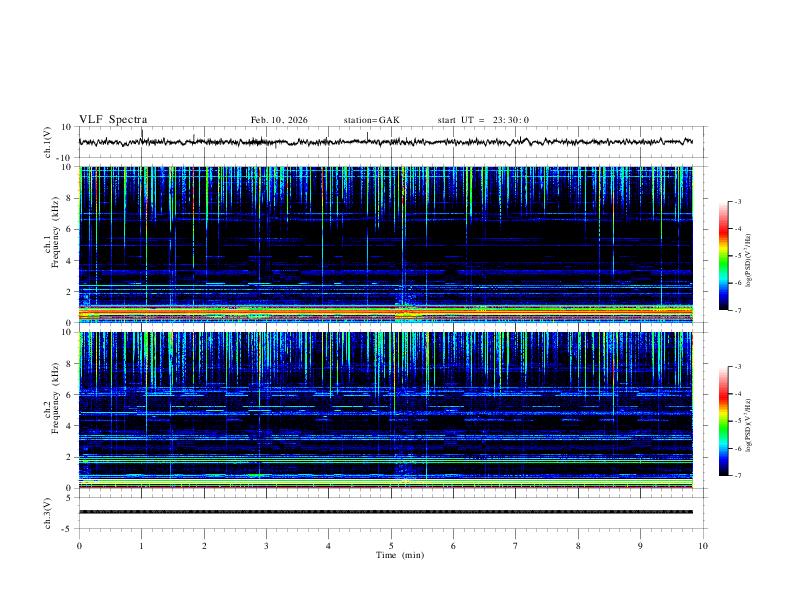Click the ch.3(V) axis label
792x612 pixels.
click(48, 513)
